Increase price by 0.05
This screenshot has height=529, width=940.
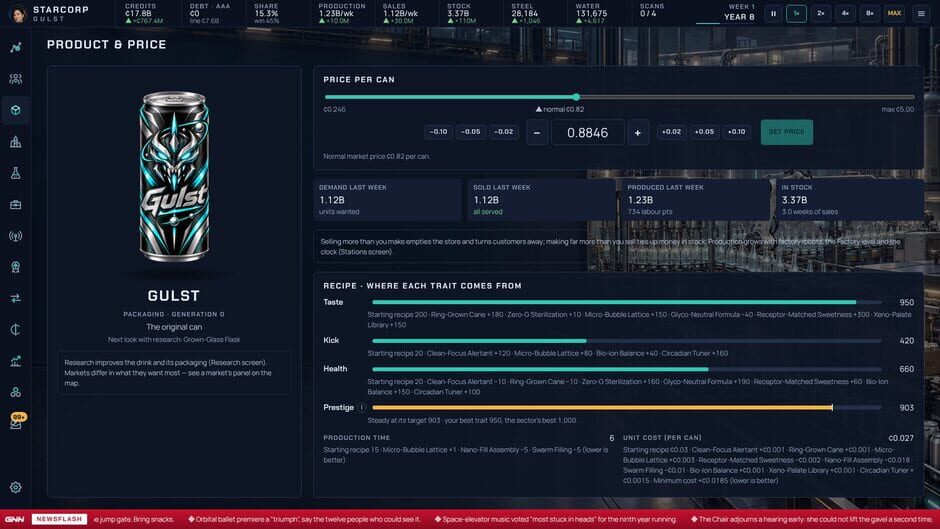(x=704, y=132)
